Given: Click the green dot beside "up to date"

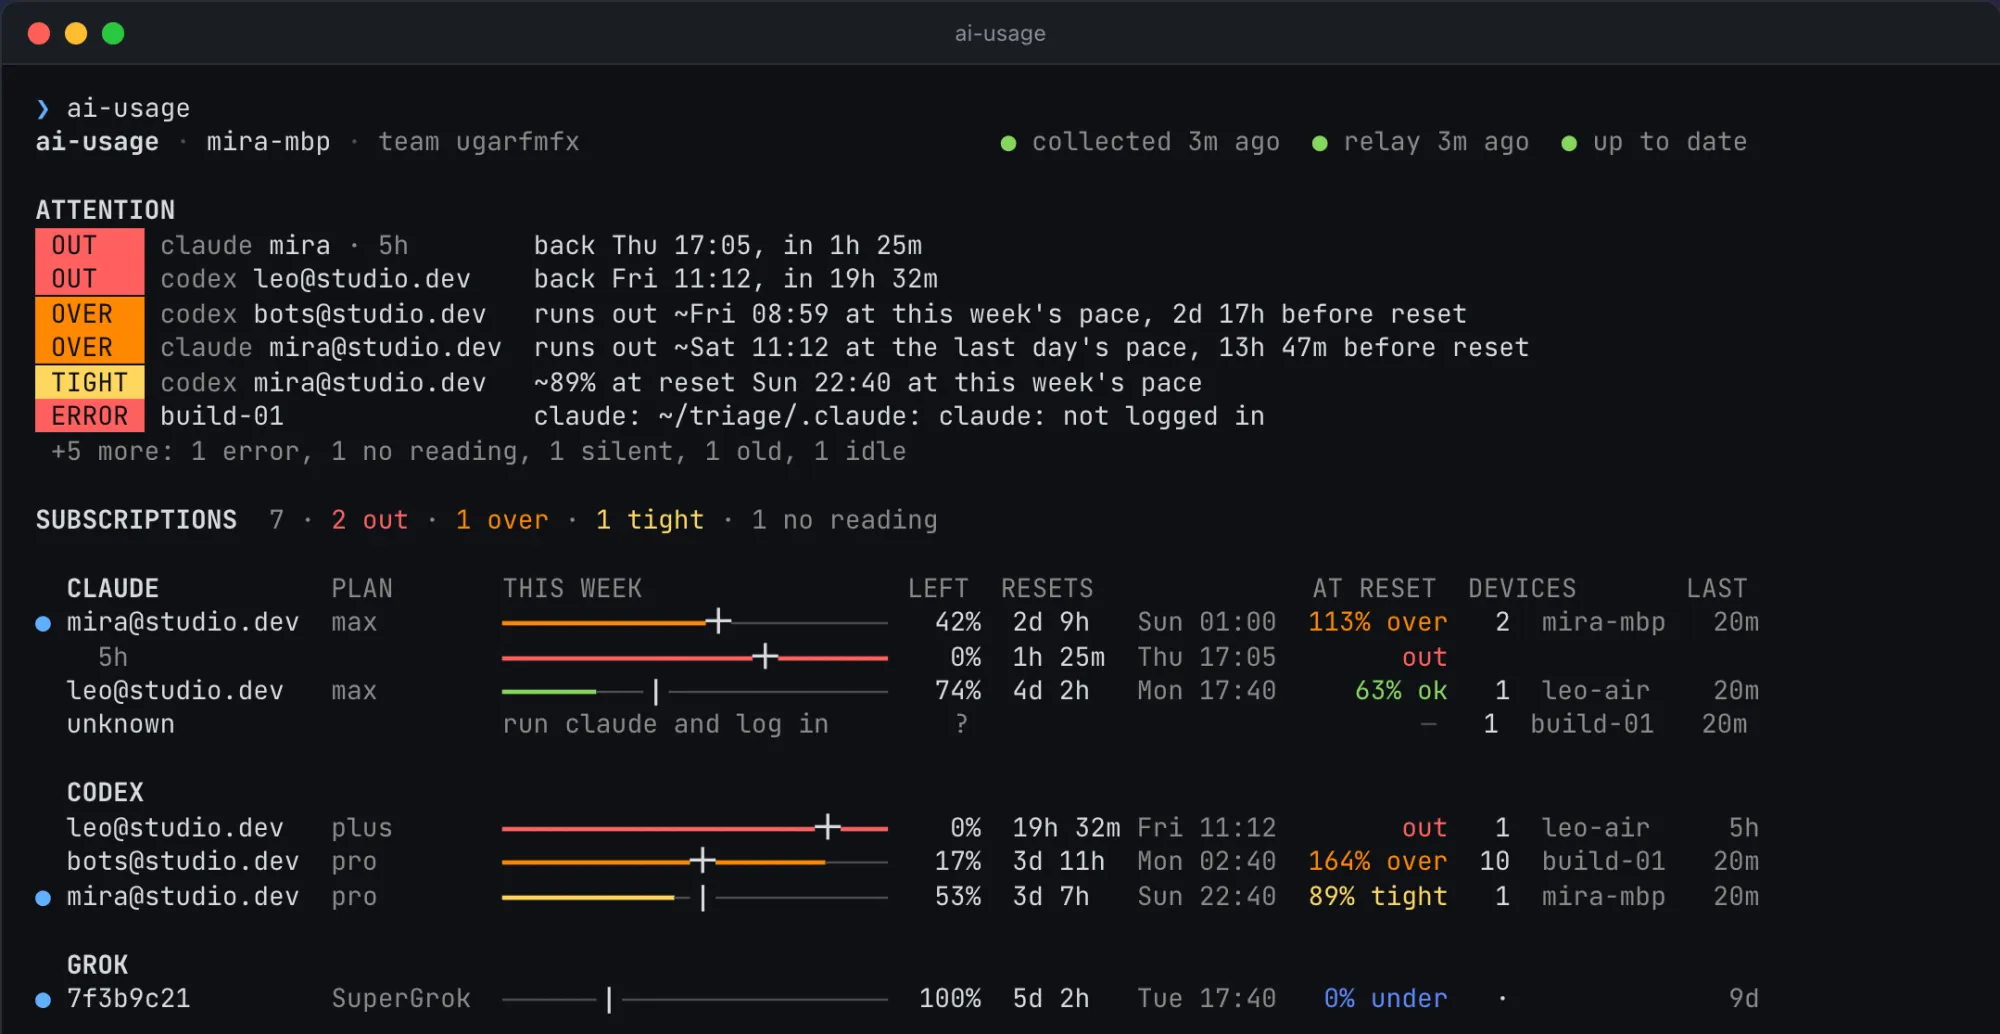Looking at the screenshot, I should [x=1569, y=143].
